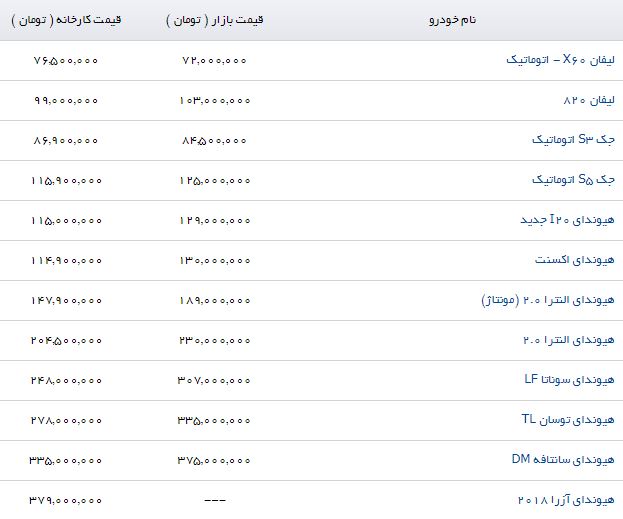This screenshot has height=519, width=623.
Task: Open the جک S5 اتوماتیک link
Action: click(573, 180)
